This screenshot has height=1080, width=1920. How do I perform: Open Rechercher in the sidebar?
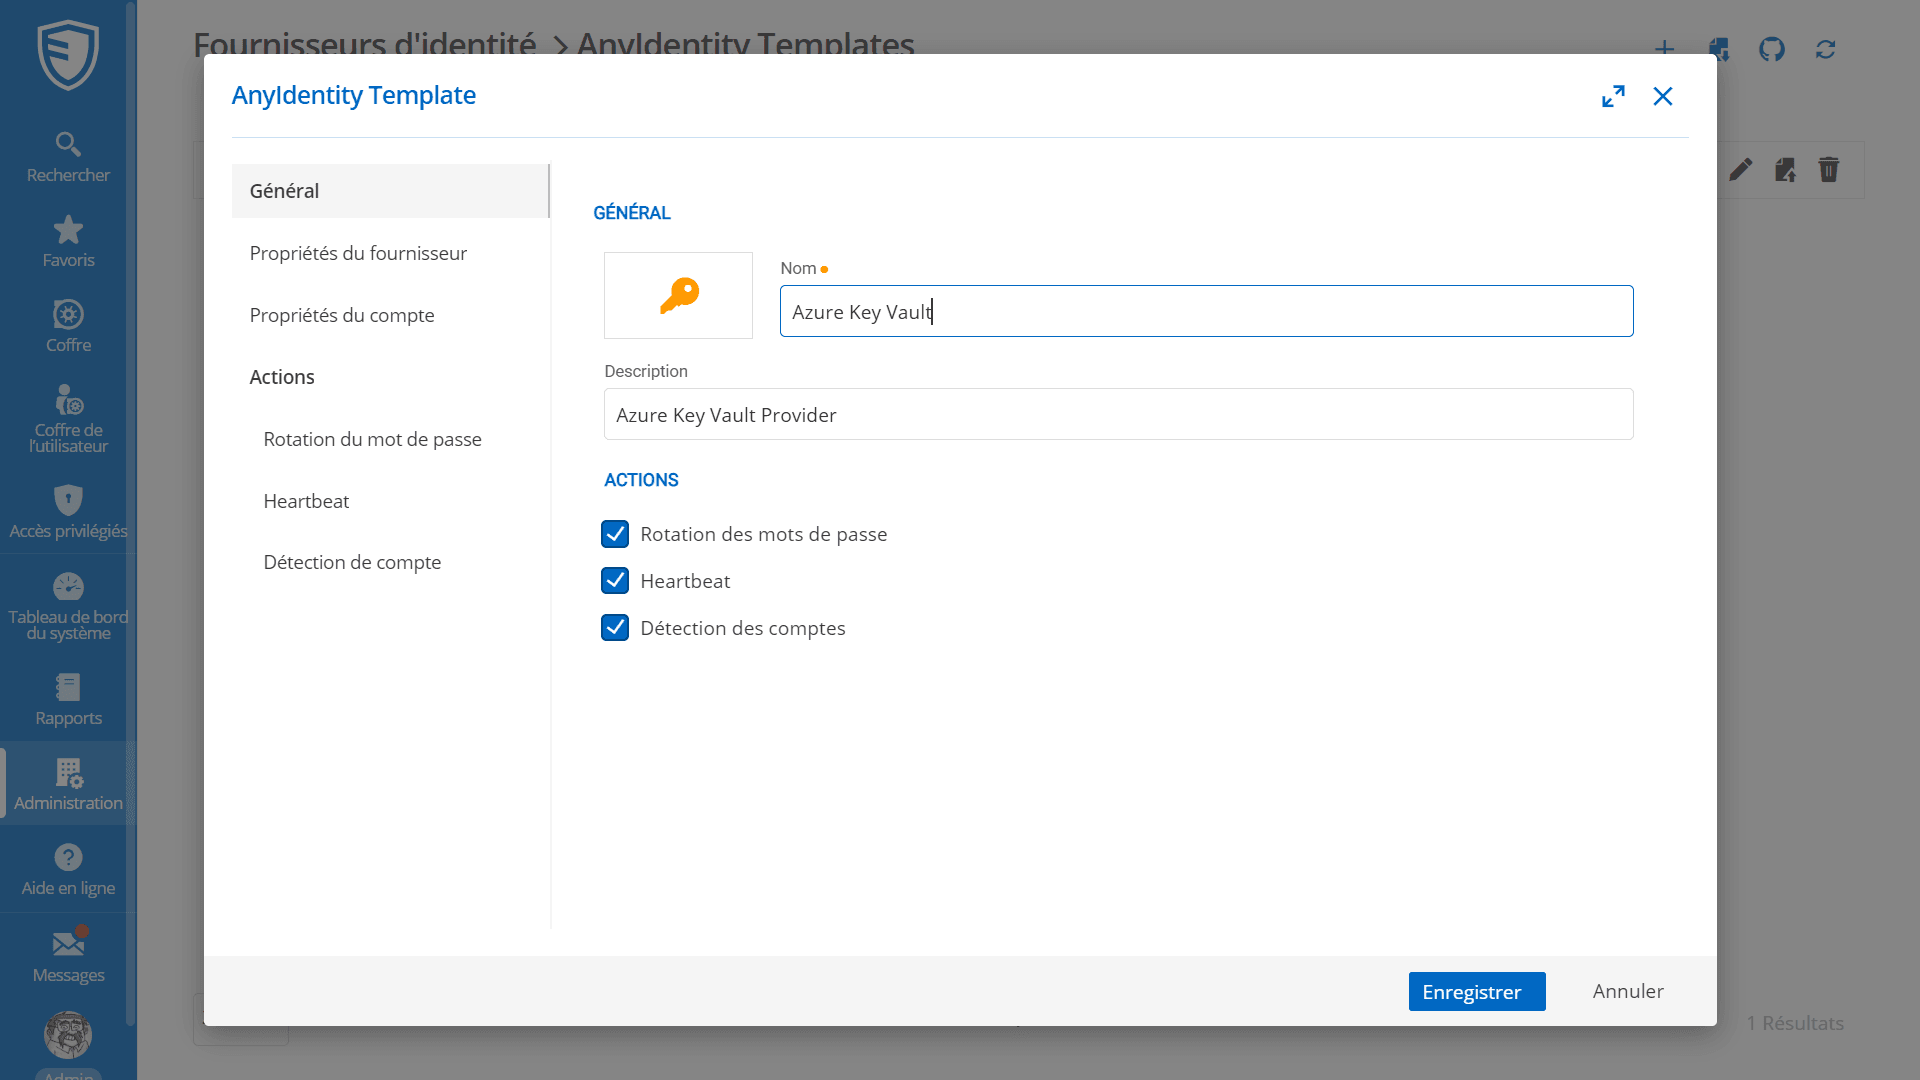pyautogui.click(x=68, y=157)
